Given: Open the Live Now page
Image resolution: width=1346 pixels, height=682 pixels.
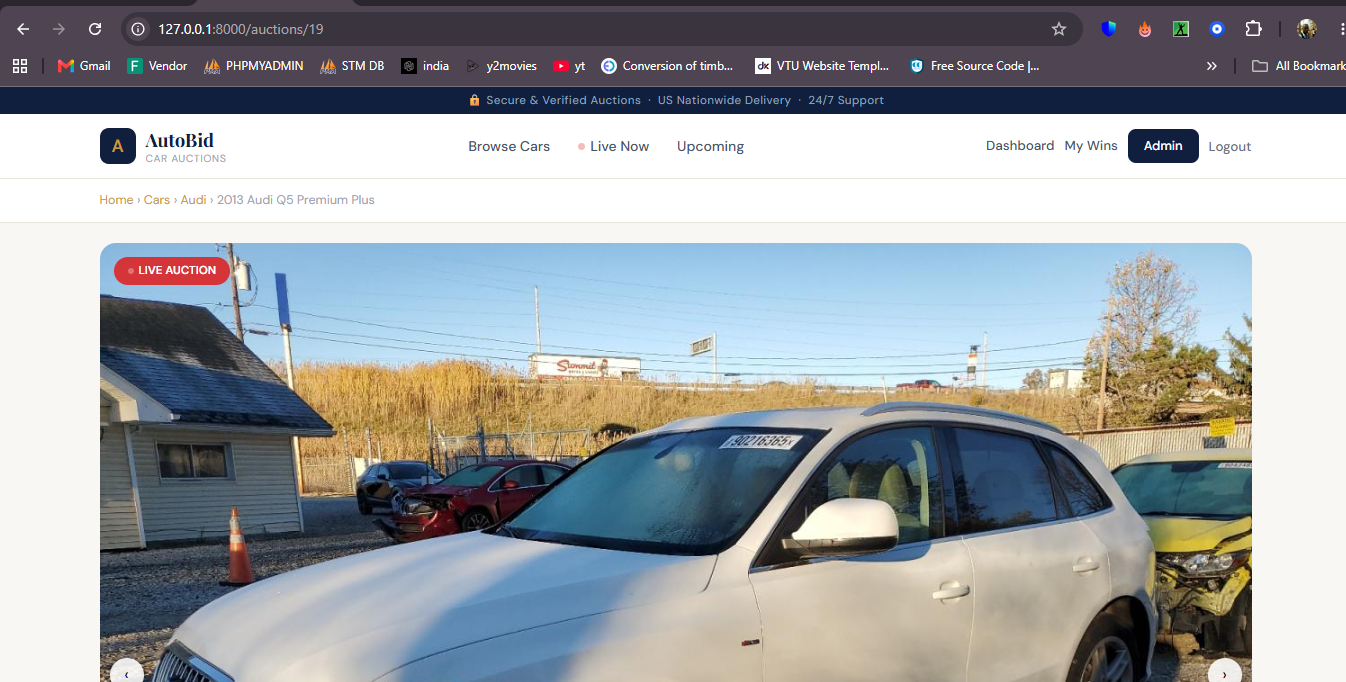Looking at the screenshot, I should click(613, 146).
